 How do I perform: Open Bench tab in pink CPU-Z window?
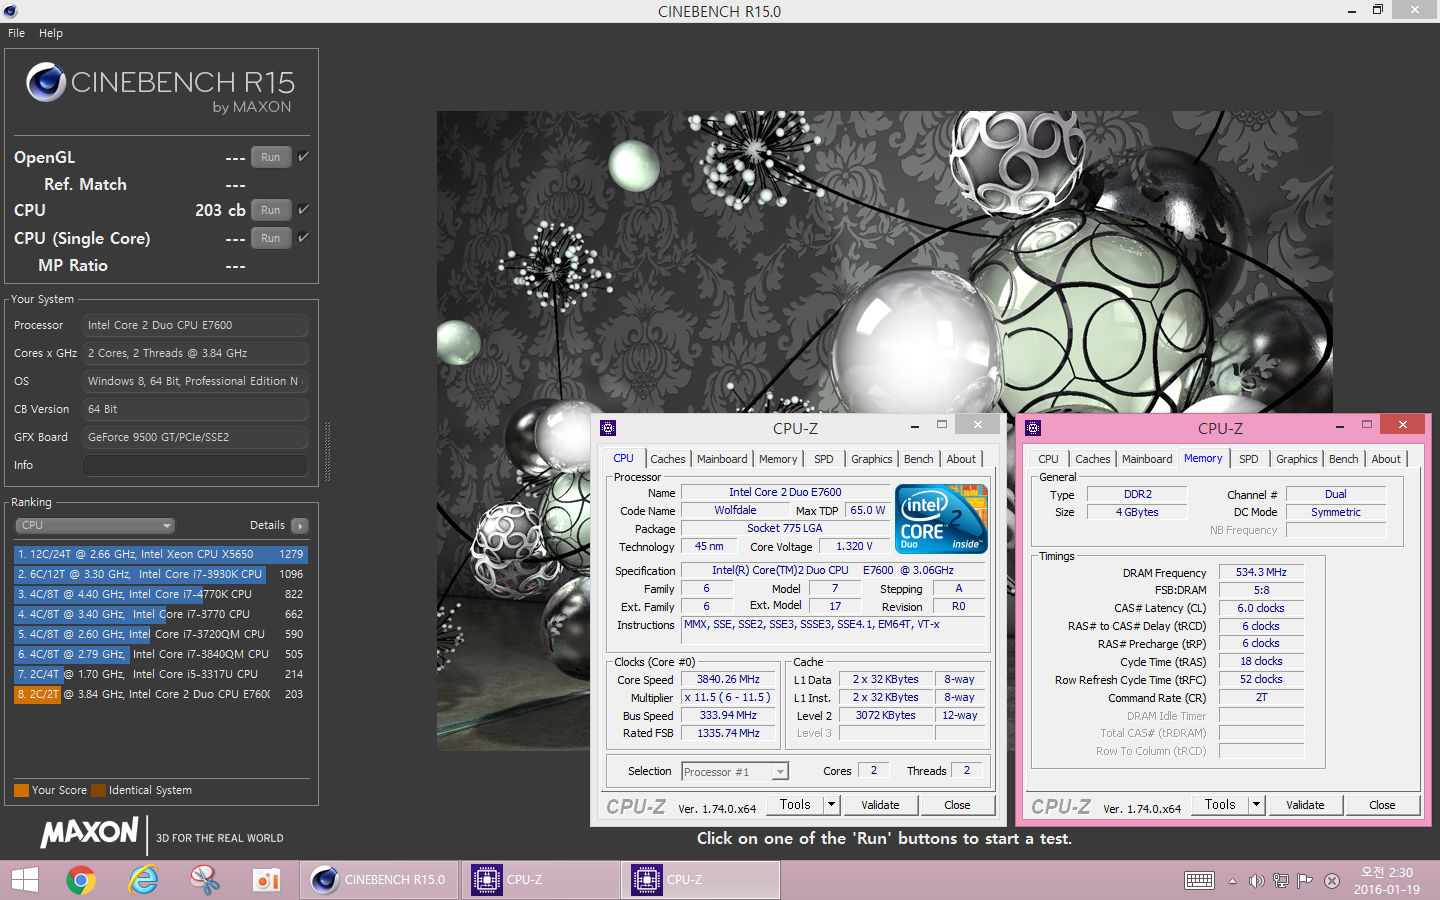[1344, 459]
